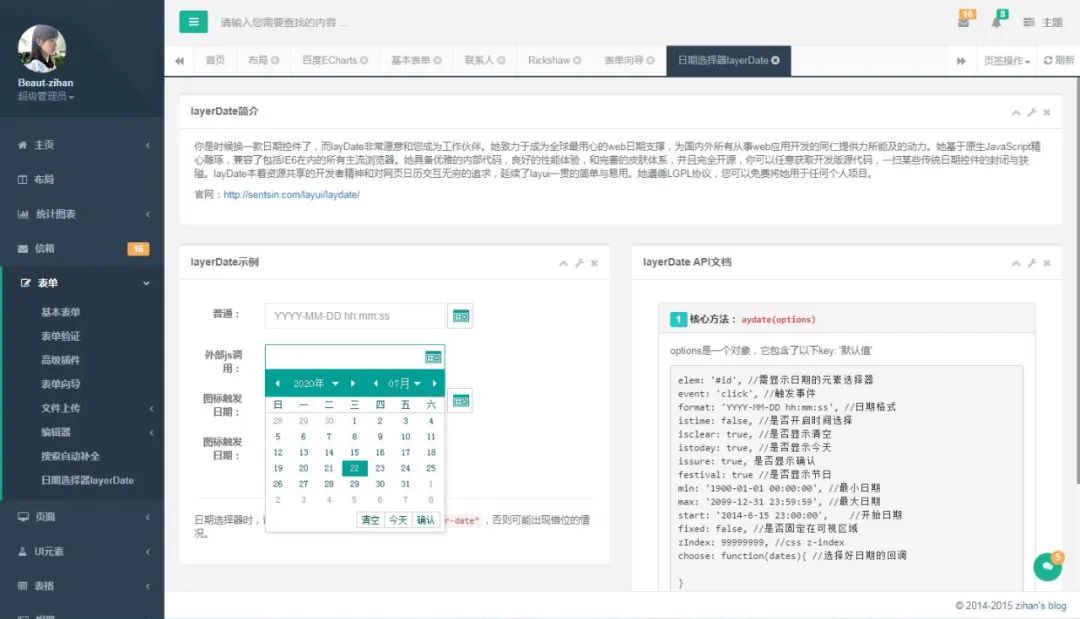This screenshot has height=619, width=1080.
Task: Go to previous year in date picker
Action: coord(278,384)
